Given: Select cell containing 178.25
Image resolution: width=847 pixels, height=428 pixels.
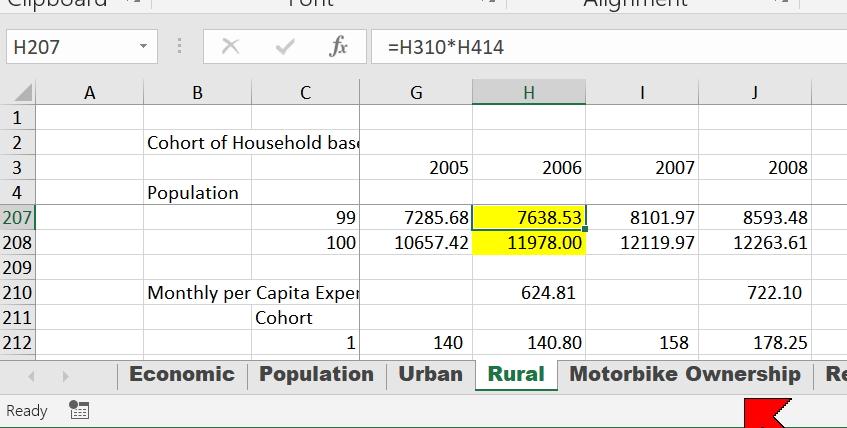Looking at the screenshot, I should [x=755, y=342].
